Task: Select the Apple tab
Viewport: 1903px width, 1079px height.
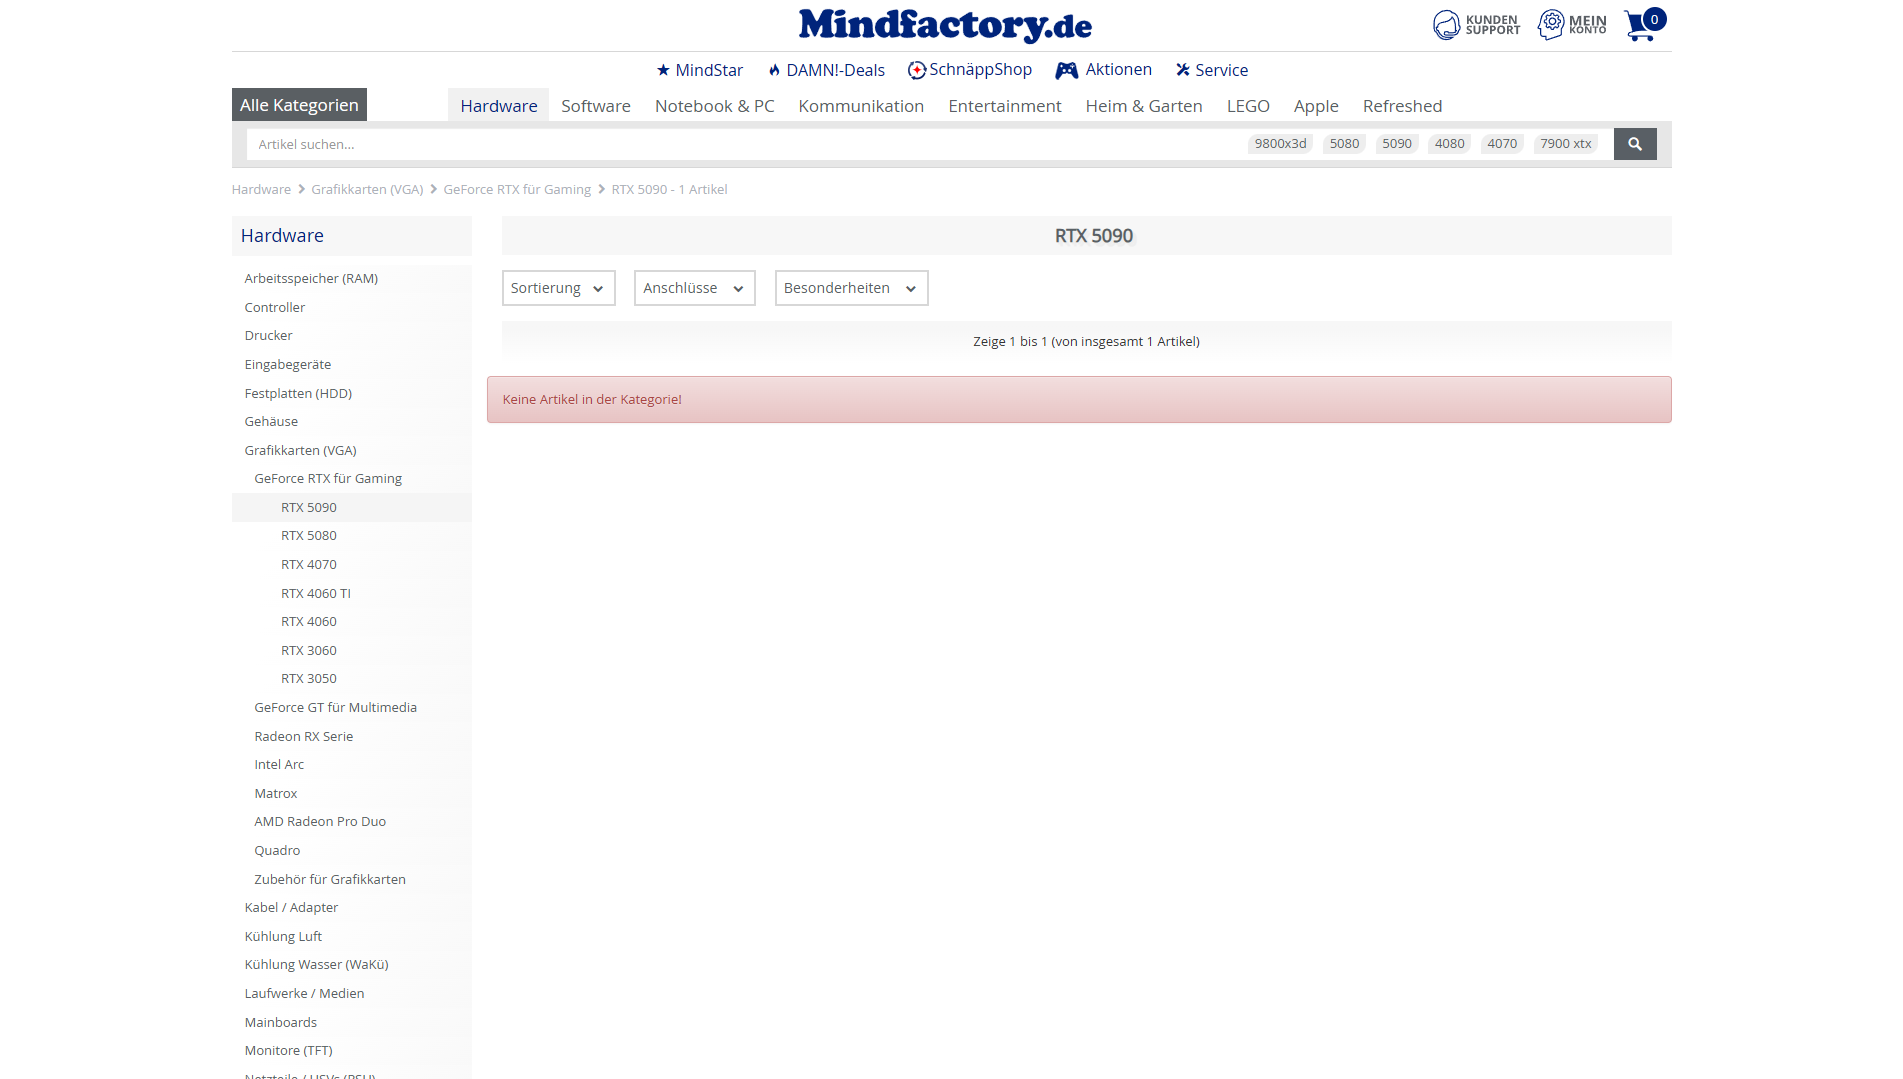Action: (x=1316, y=106)
